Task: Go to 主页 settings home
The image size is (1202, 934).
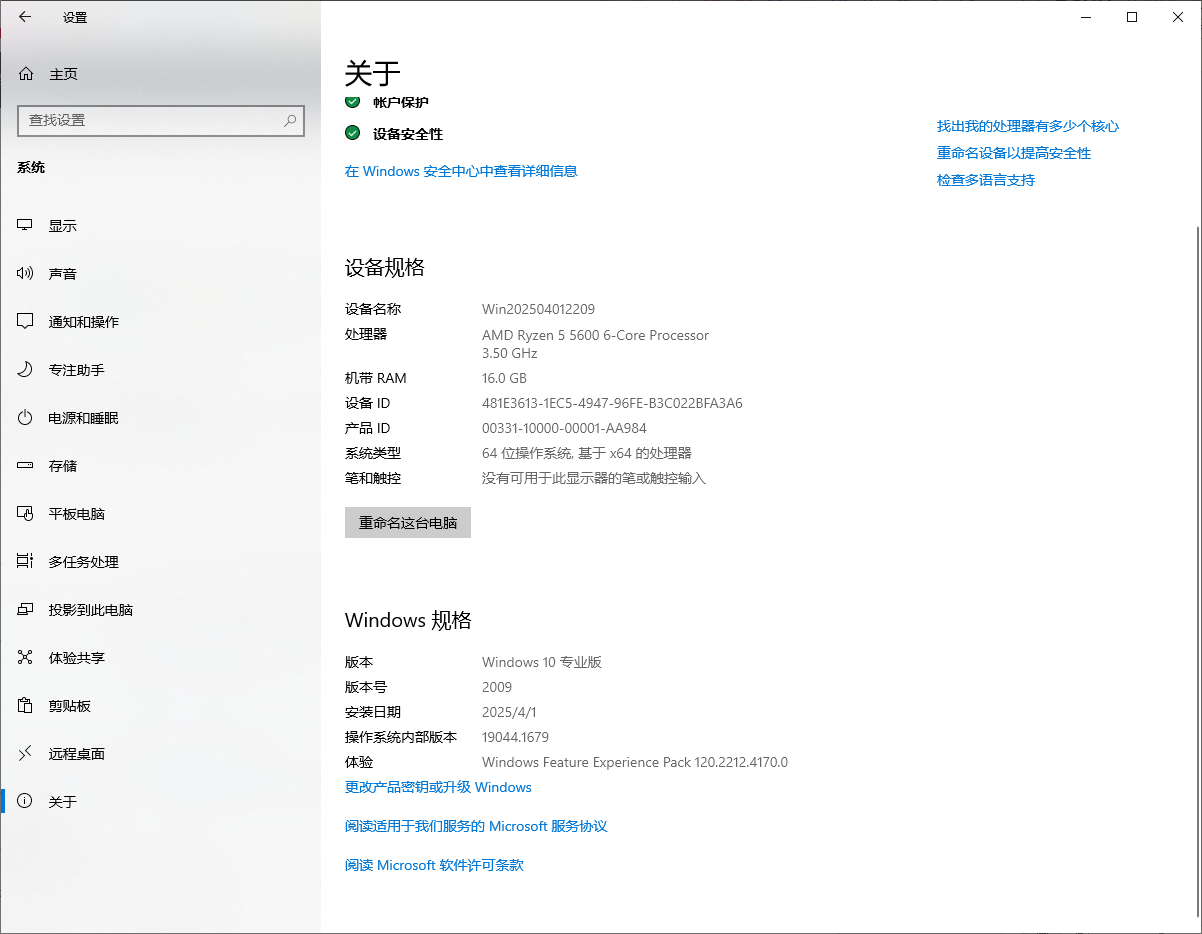Action: coord(160,74)
